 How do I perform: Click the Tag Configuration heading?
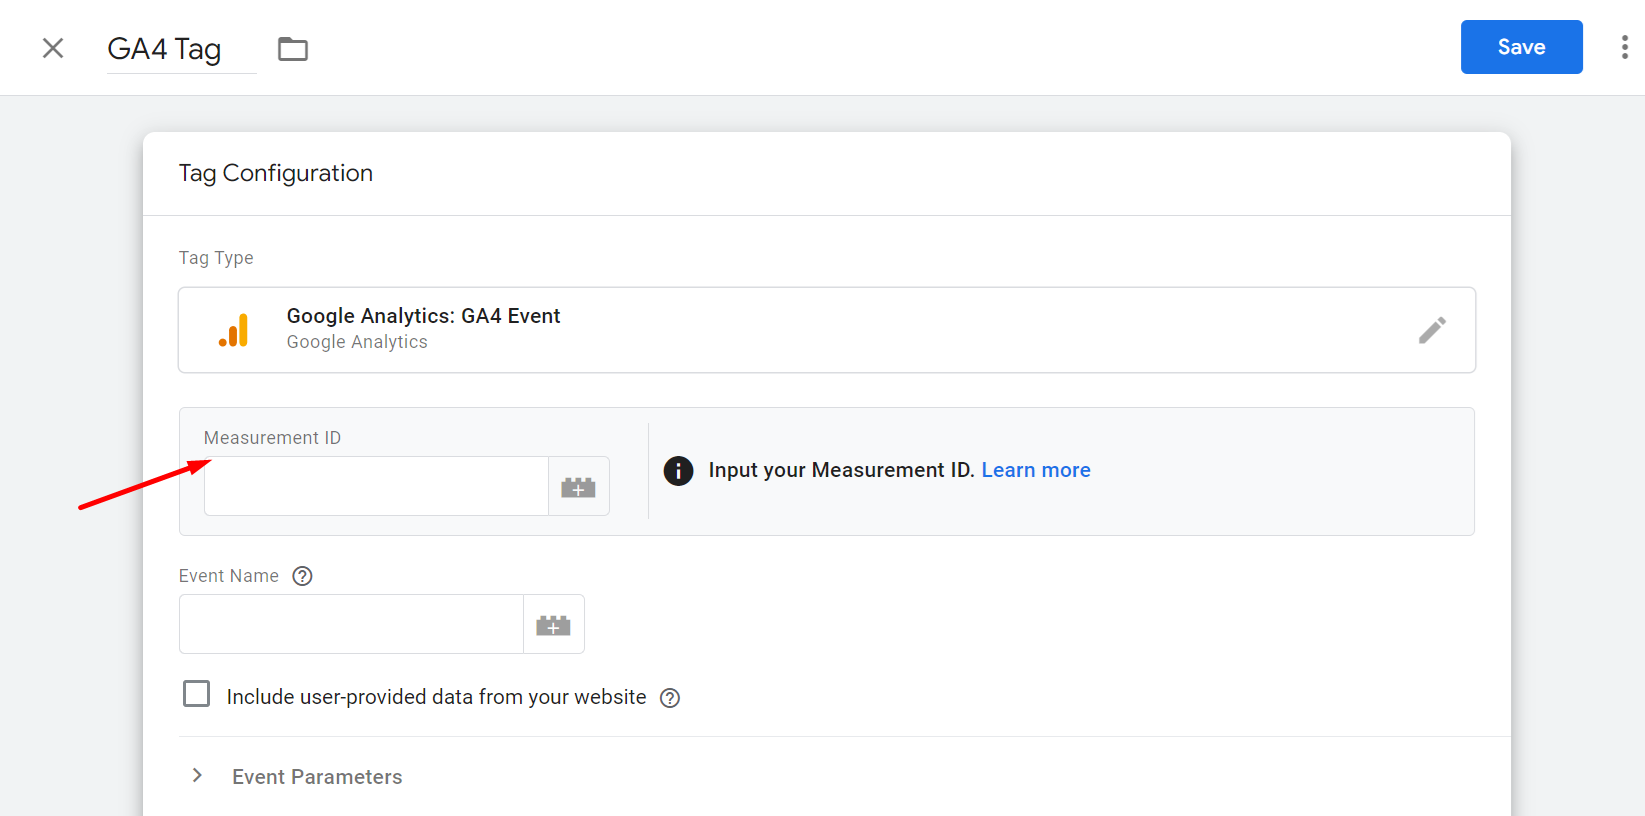click(276, 173)
